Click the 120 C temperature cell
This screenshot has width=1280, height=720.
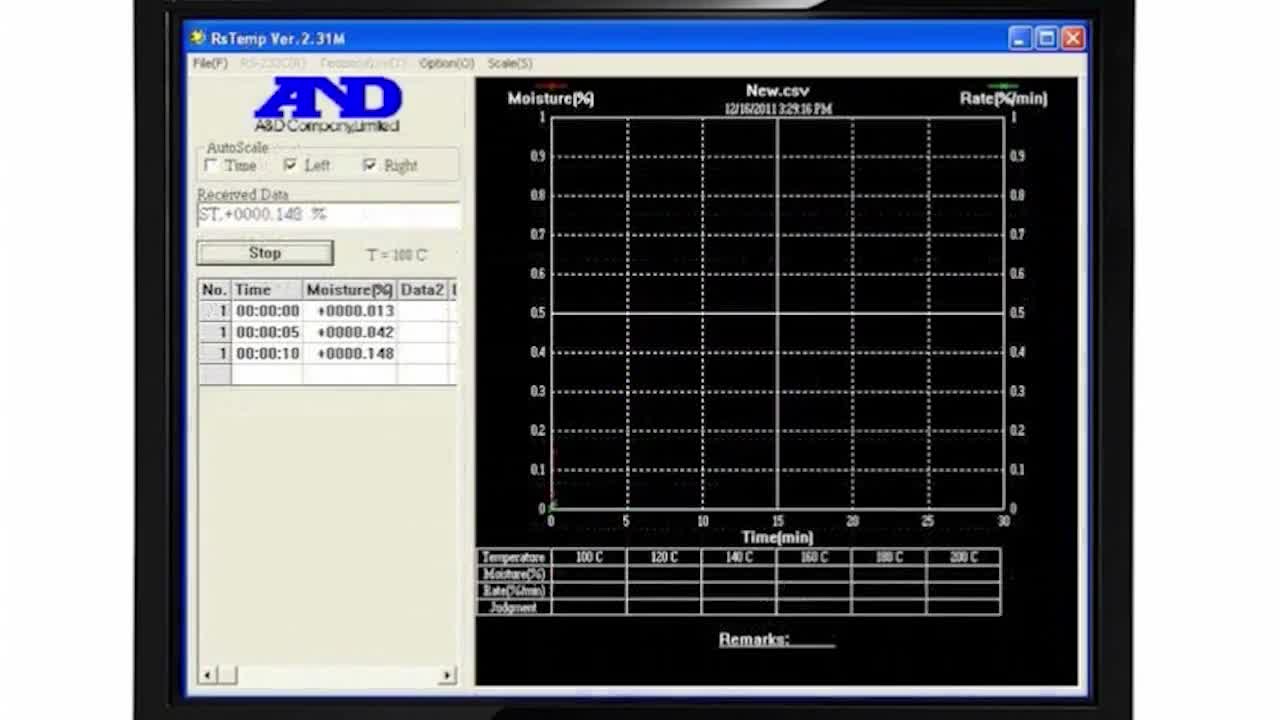664,557
